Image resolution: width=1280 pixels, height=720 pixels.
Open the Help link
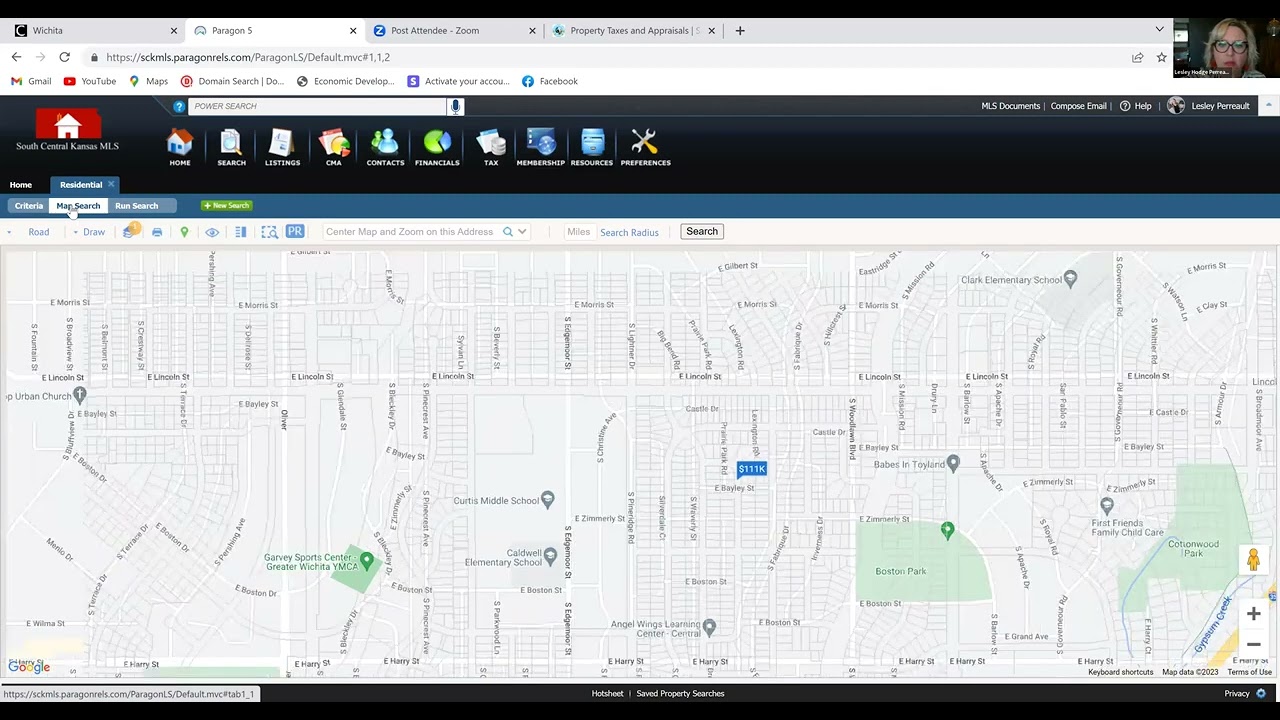(x=1136, y=106)
